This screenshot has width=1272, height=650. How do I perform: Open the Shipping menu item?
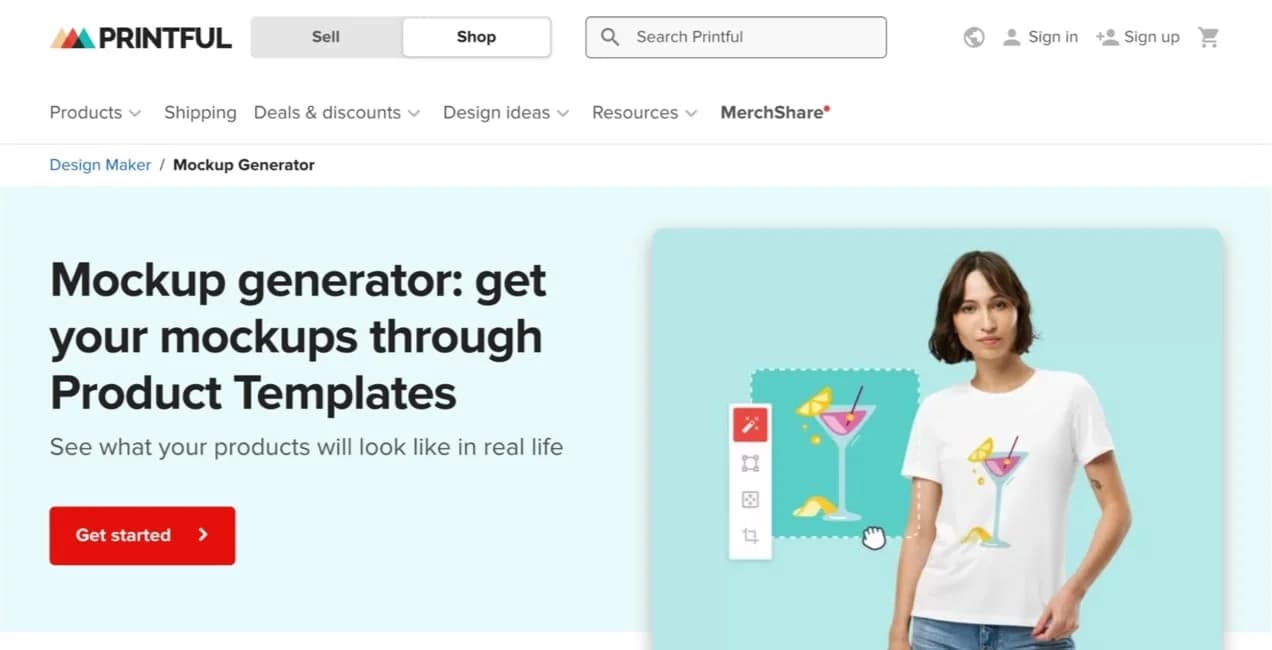click(200, 113)
